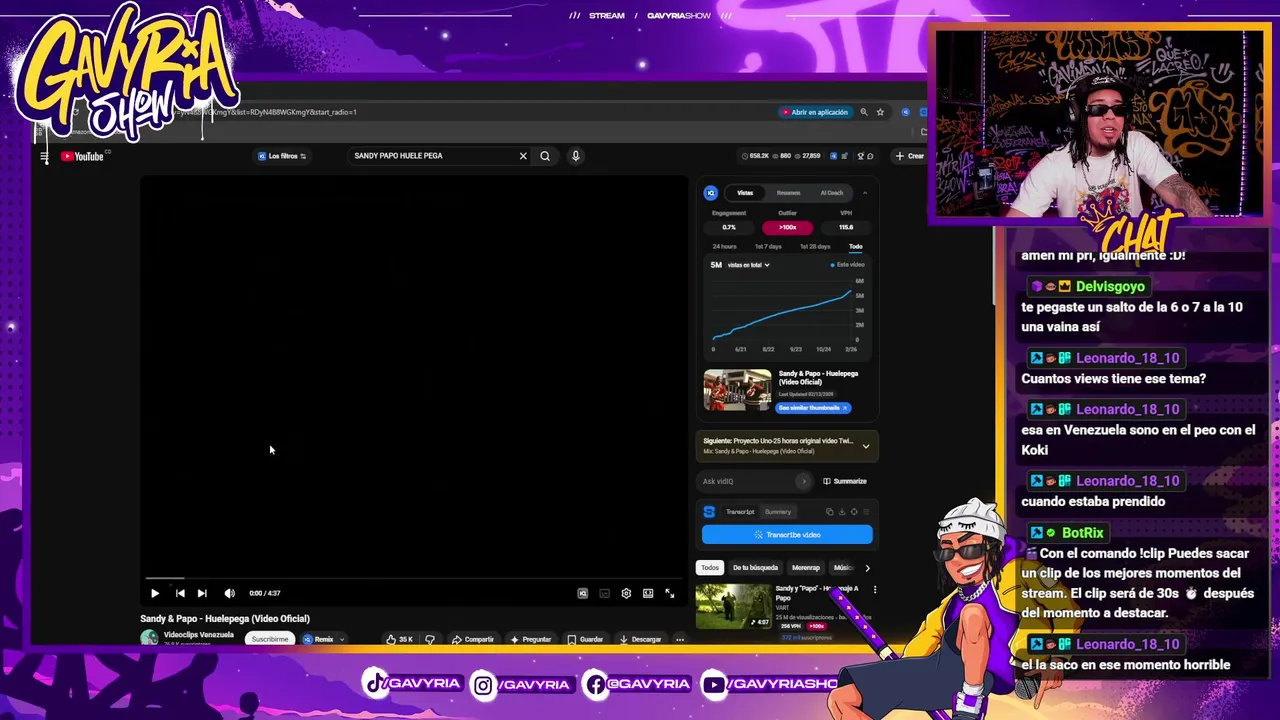This screenshot has width=1280, height=720.
Task: Bookmark the page with the star icon
Action: (x=880, y=112)
